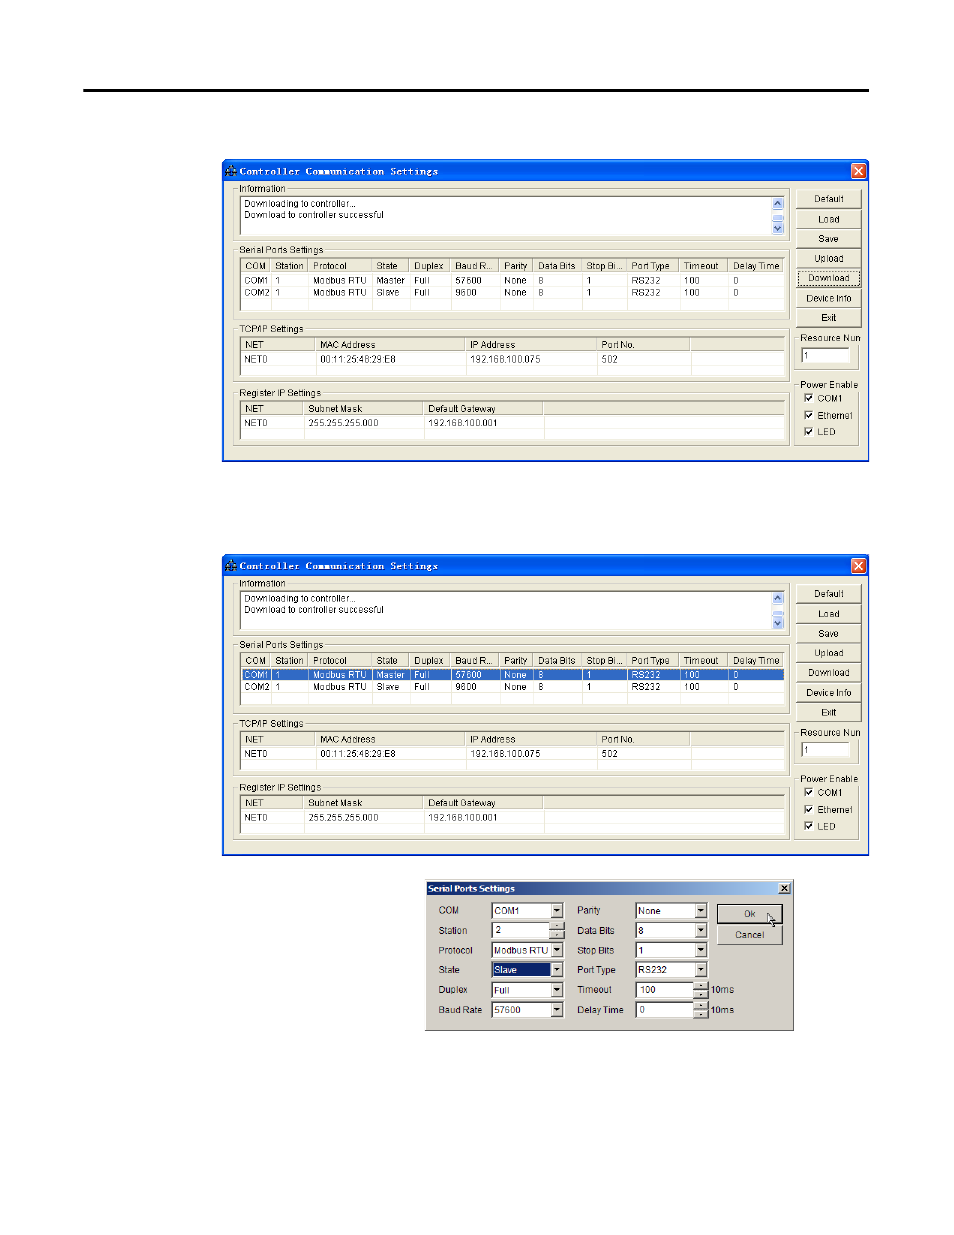Close the Serial Ports Settings dialog
The height and width of the screenshot is (1235, 954).
(784, 888)
